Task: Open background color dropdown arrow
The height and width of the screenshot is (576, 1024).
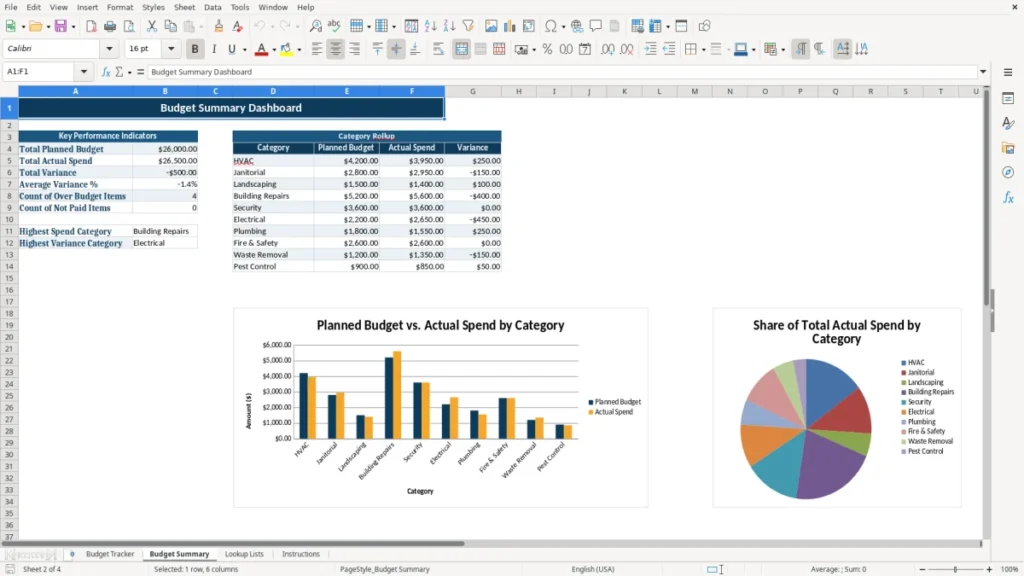Action: pyautogui.click(x=299, y=50)
